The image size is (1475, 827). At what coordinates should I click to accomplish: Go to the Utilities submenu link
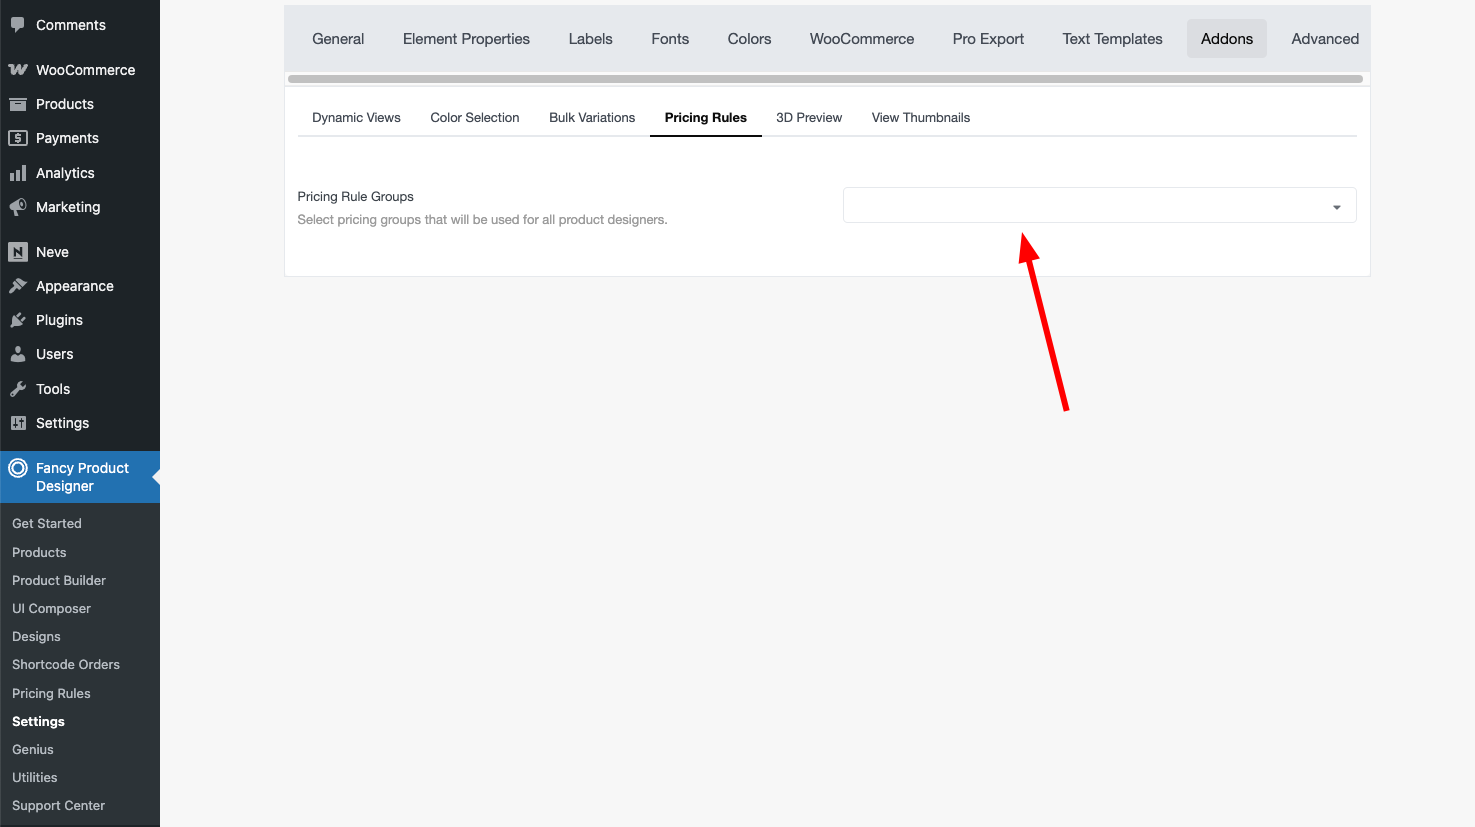click(35, 777)
